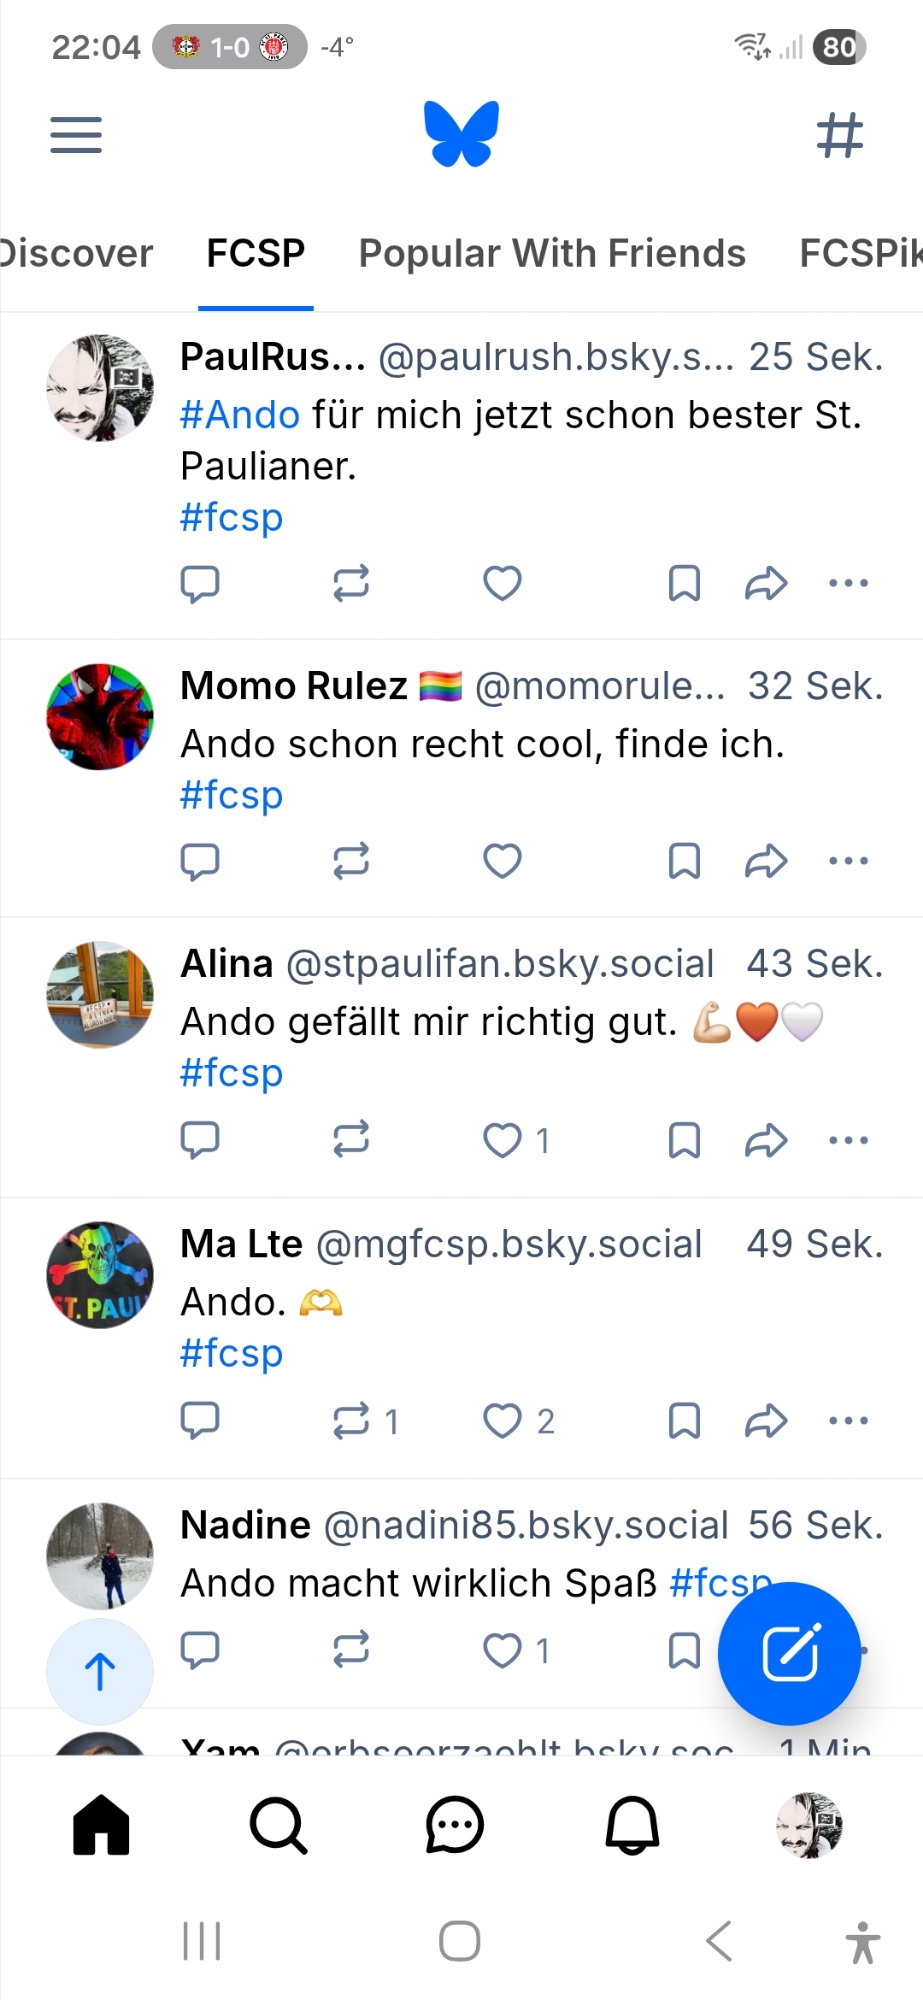The height and width of the screenshot is (2000, 923).
Task: Open the hamburger menu drawer
Action: pyautogui.click(x=76, y=135)
